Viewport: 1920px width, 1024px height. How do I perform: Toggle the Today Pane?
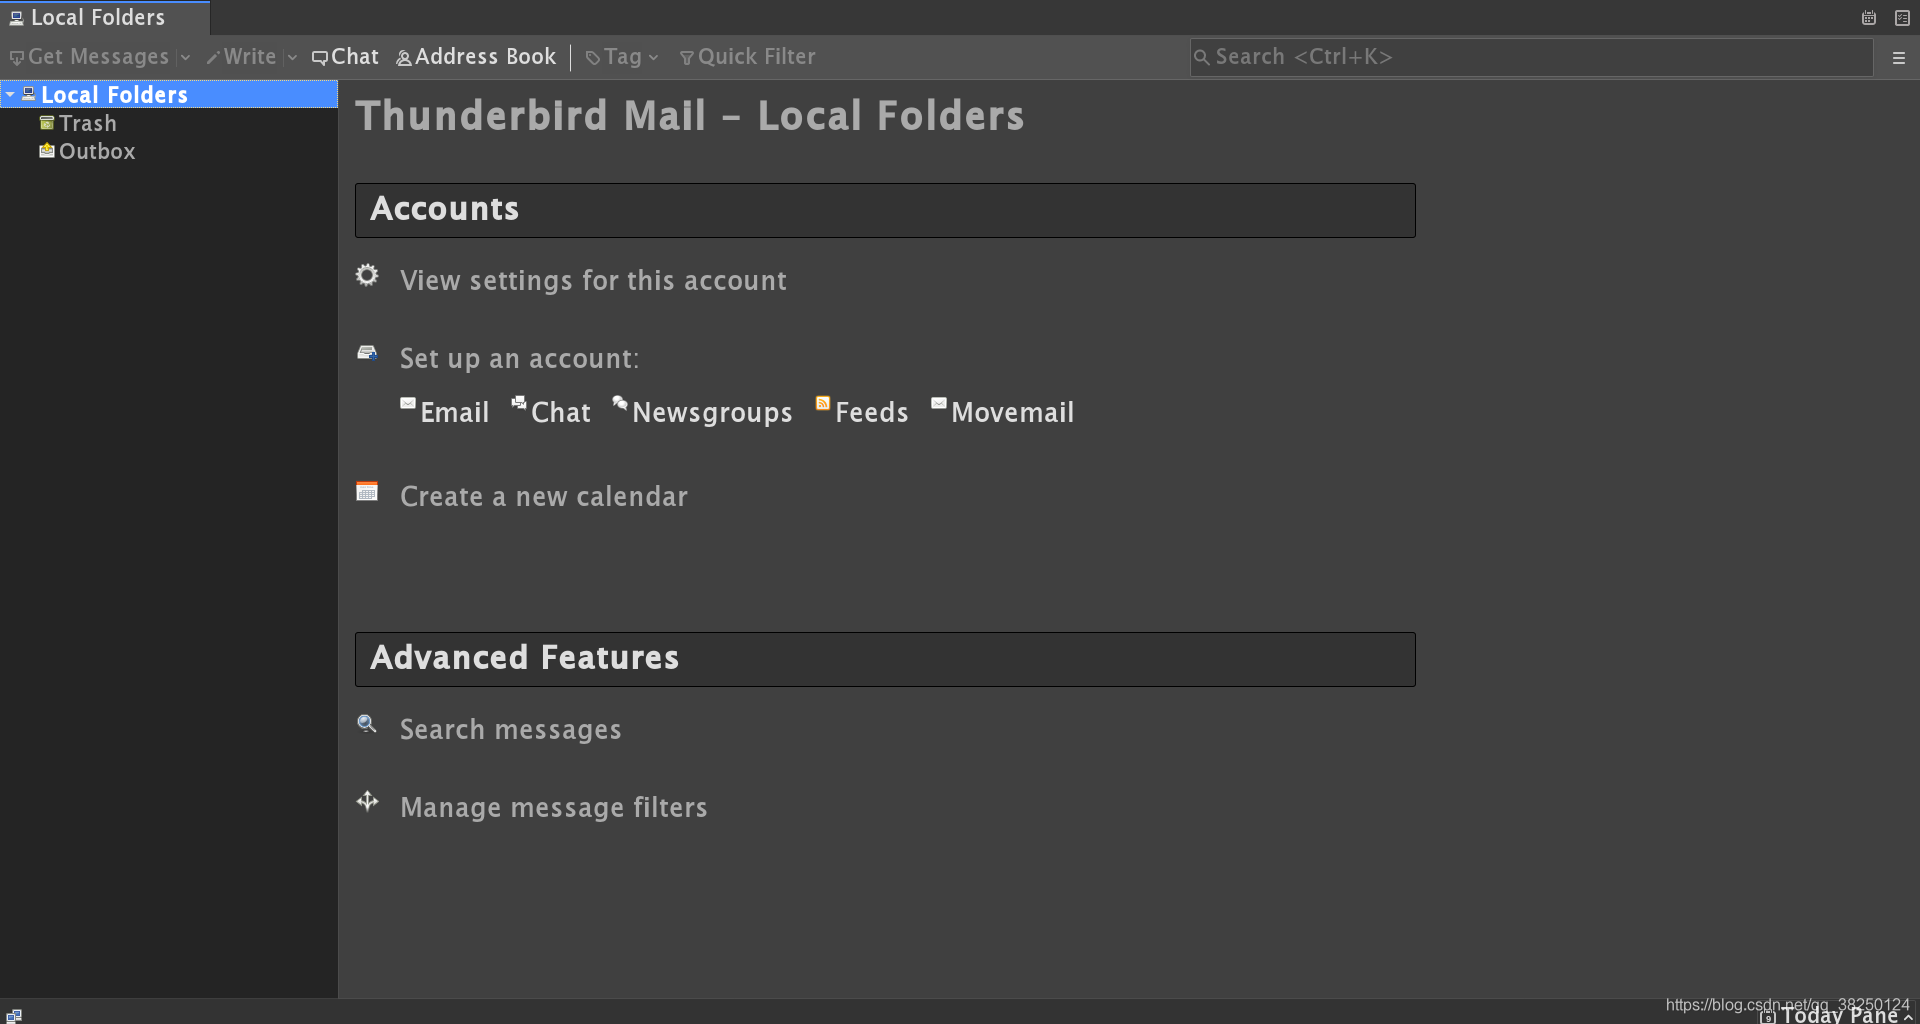[x=1836, y=1015]
